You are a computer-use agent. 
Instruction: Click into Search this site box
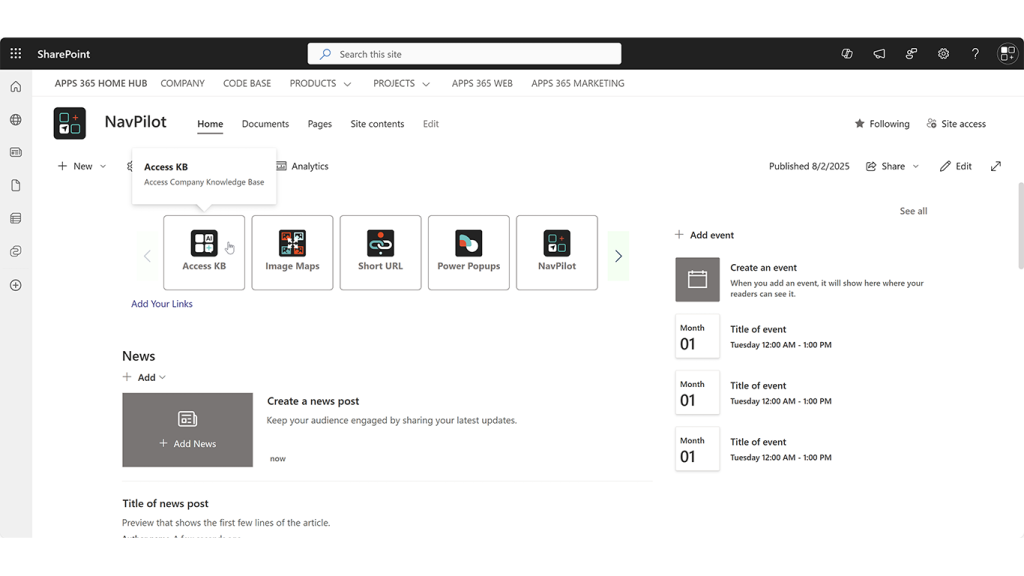click(x=464, y=54)
